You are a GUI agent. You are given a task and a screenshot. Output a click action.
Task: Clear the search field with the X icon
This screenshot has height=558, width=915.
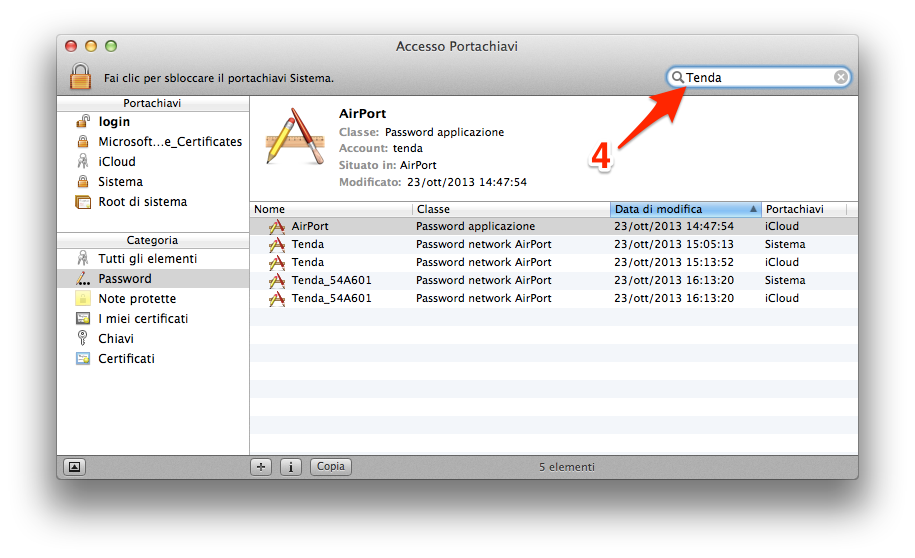click(x=840, y=77)
